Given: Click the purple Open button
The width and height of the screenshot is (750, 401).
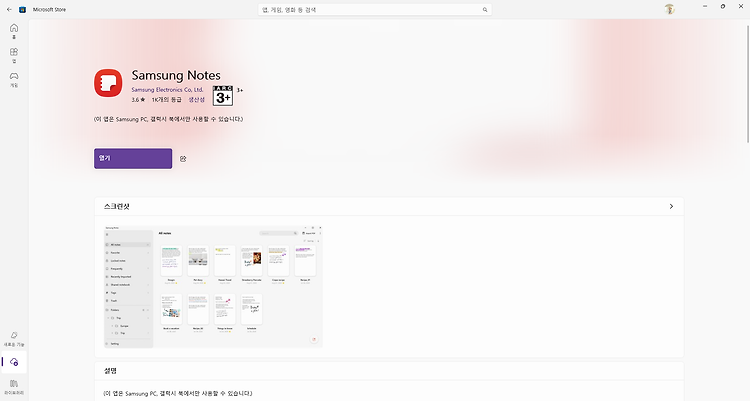Looking at the screenshot, I should coord(133,158).
